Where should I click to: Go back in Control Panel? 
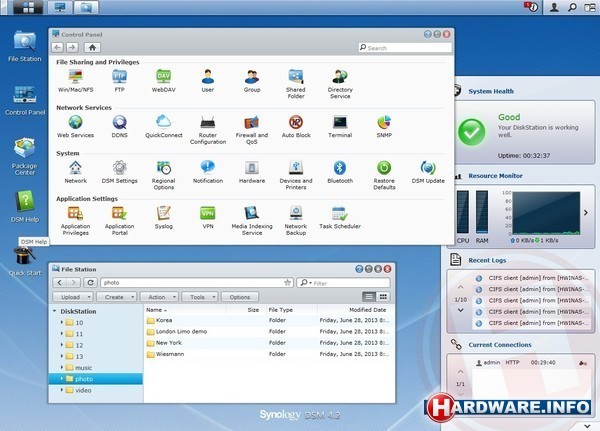pos(57,47)
